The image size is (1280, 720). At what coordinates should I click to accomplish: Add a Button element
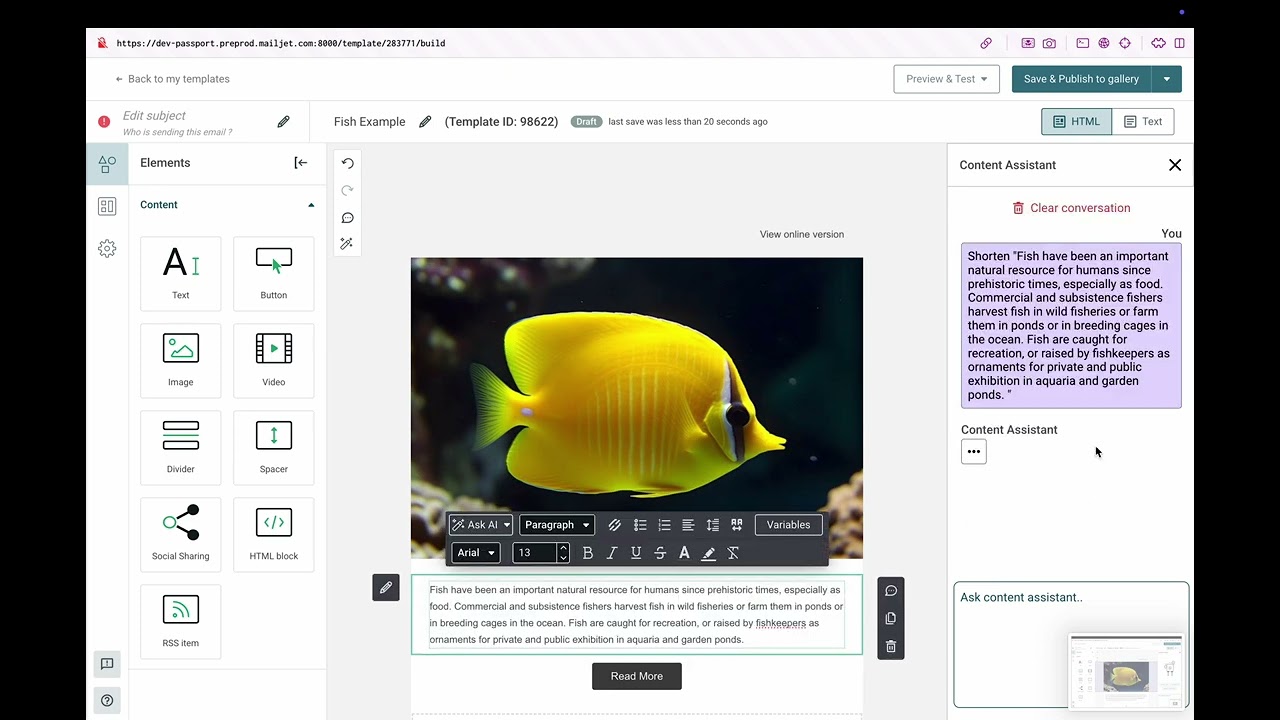pyautogui.click(x=274, y=273)
